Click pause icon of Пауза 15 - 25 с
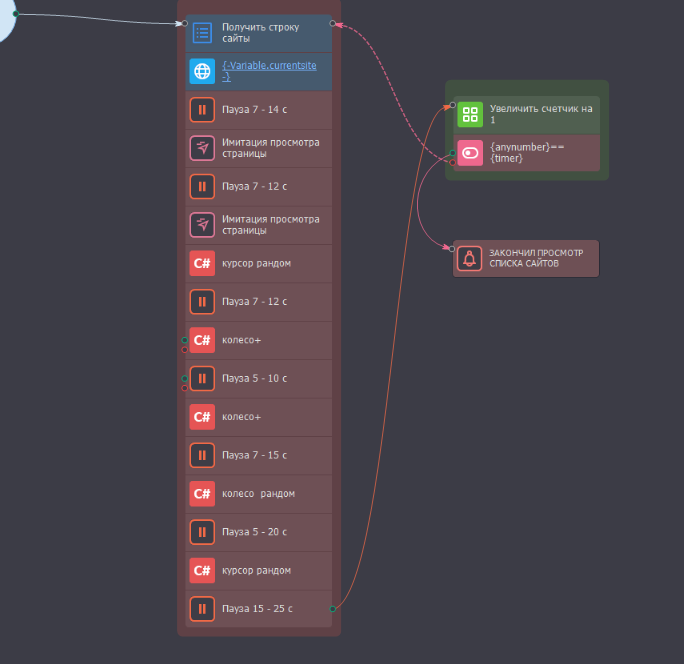 pos(202,609)
